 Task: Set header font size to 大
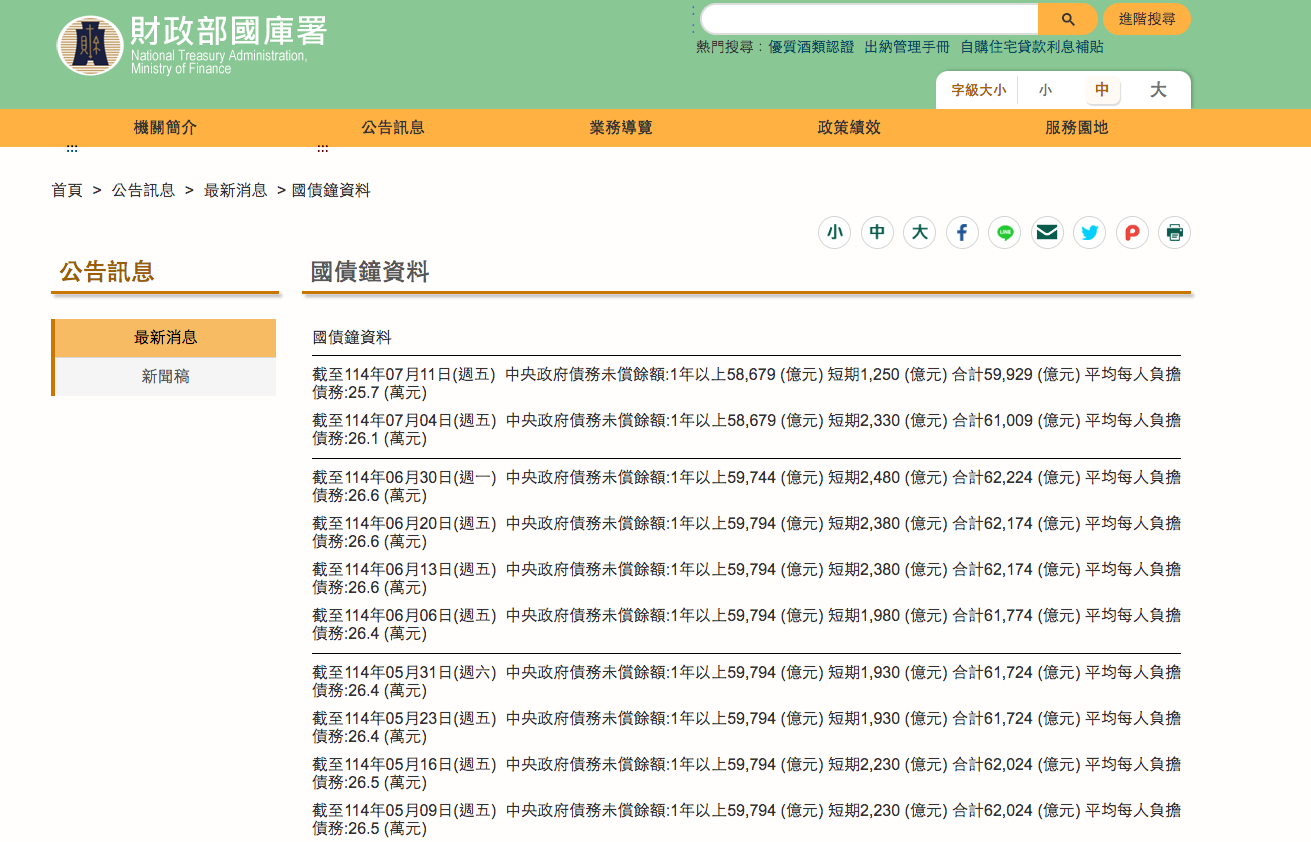pyautogui.click(x=1158, y=90)
